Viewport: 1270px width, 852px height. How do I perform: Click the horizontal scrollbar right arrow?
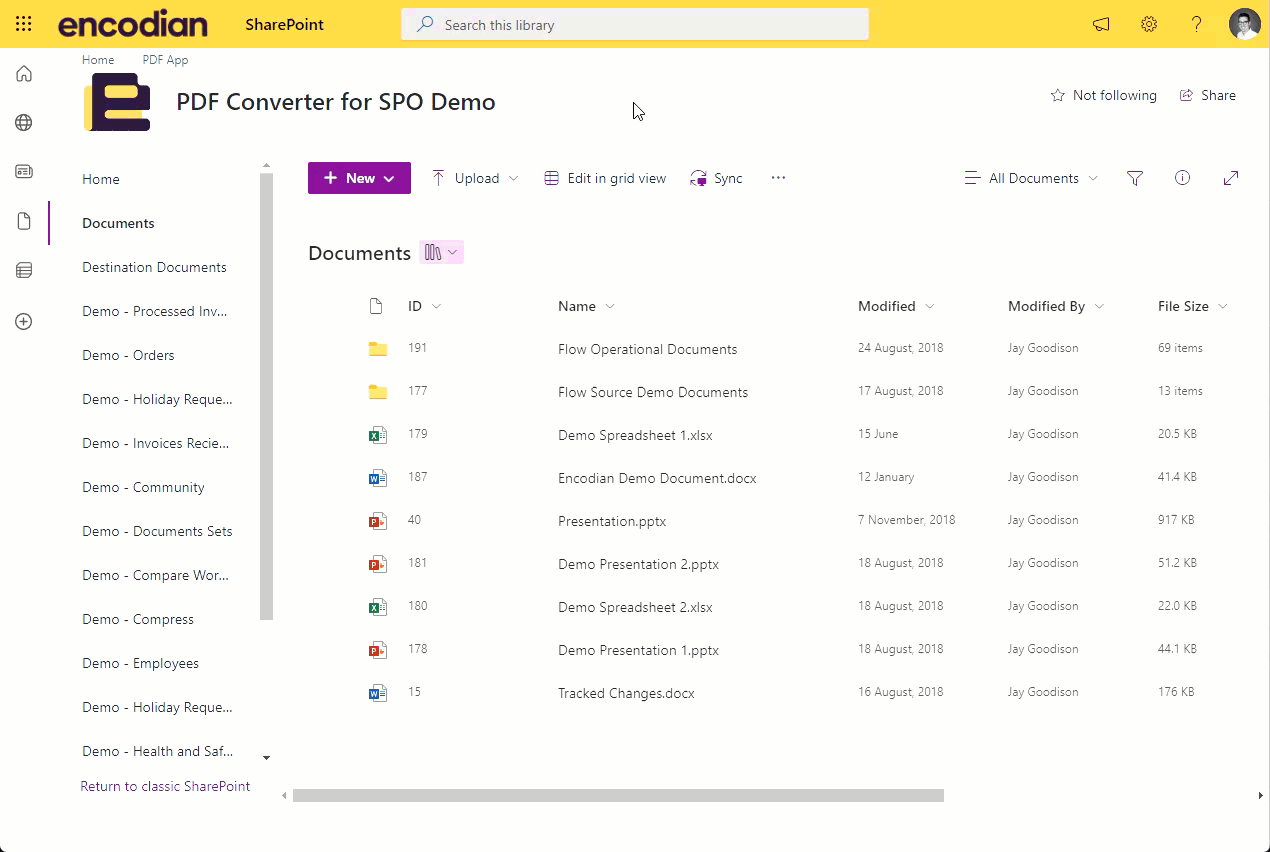tap(1260, 796)
